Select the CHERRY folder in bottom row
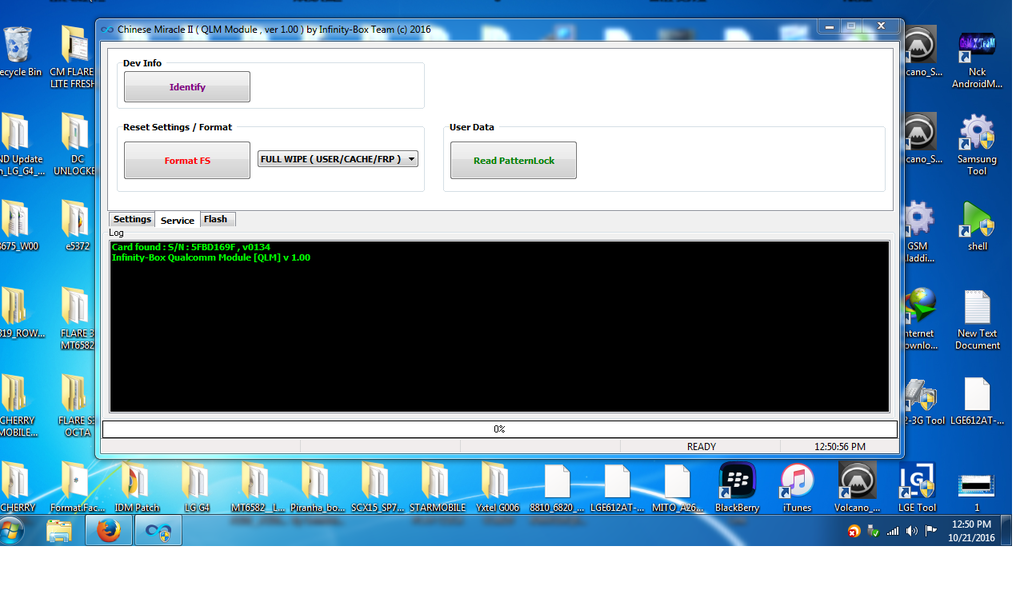 [x=17, y=487]
